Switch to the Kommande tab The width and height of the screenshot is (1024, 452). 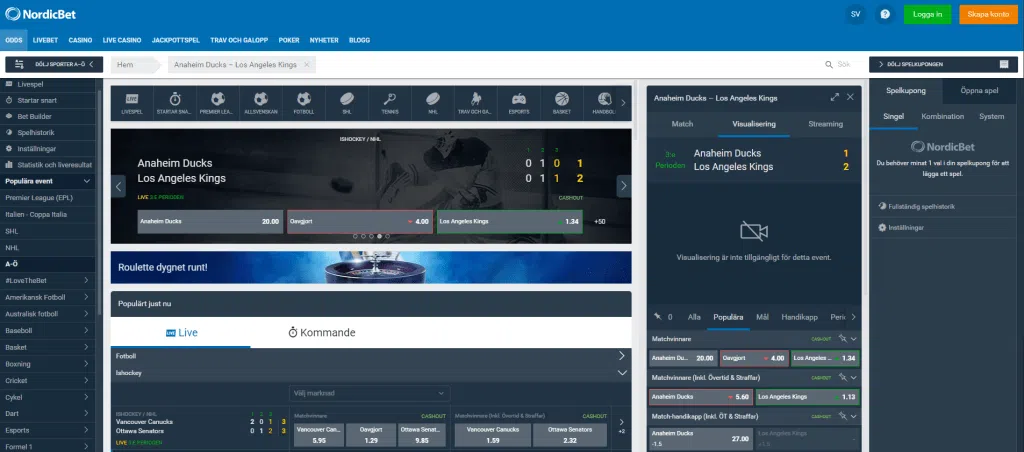322,332
